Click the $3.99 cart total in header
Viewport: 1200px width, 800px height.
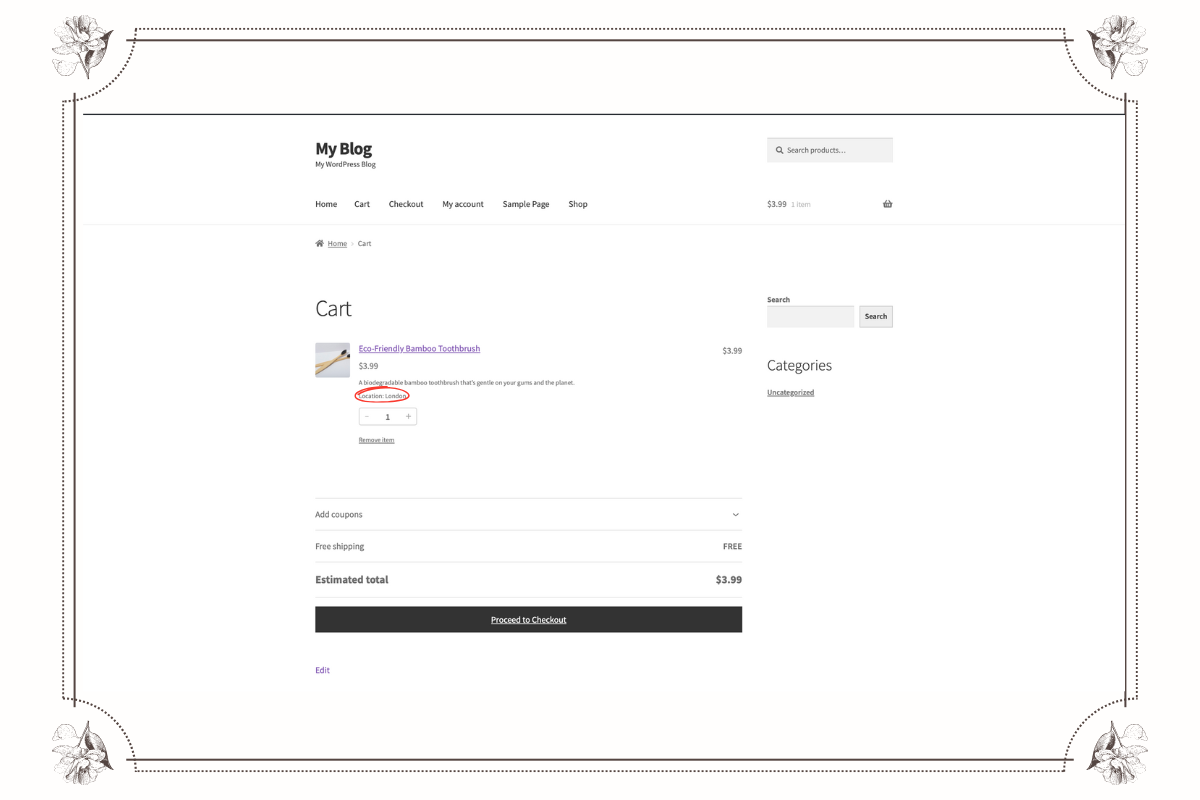click(x=775, y=203)
